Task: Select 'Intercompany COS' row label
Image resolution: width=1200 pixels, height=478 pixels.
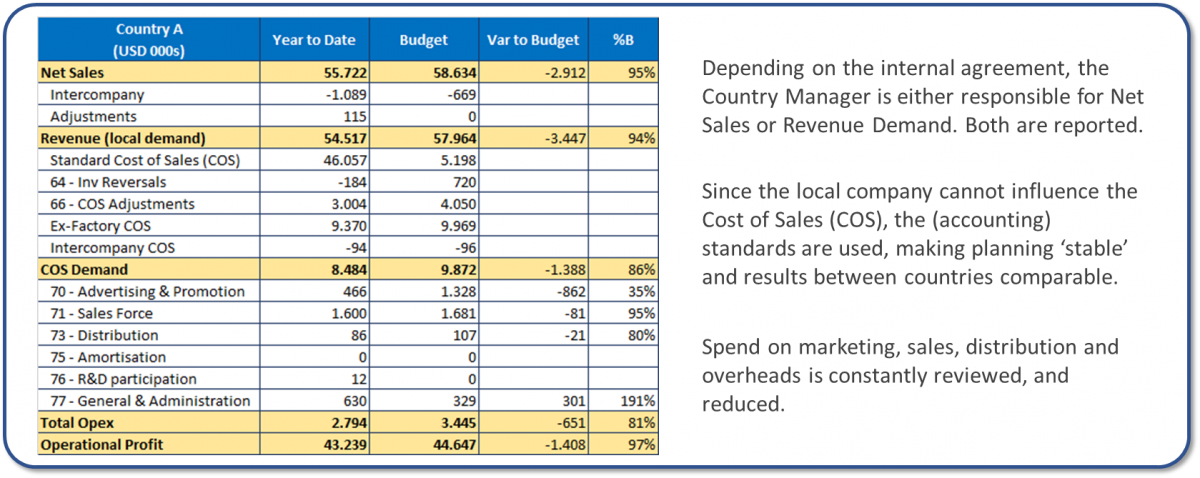Action: click(112, 248)
